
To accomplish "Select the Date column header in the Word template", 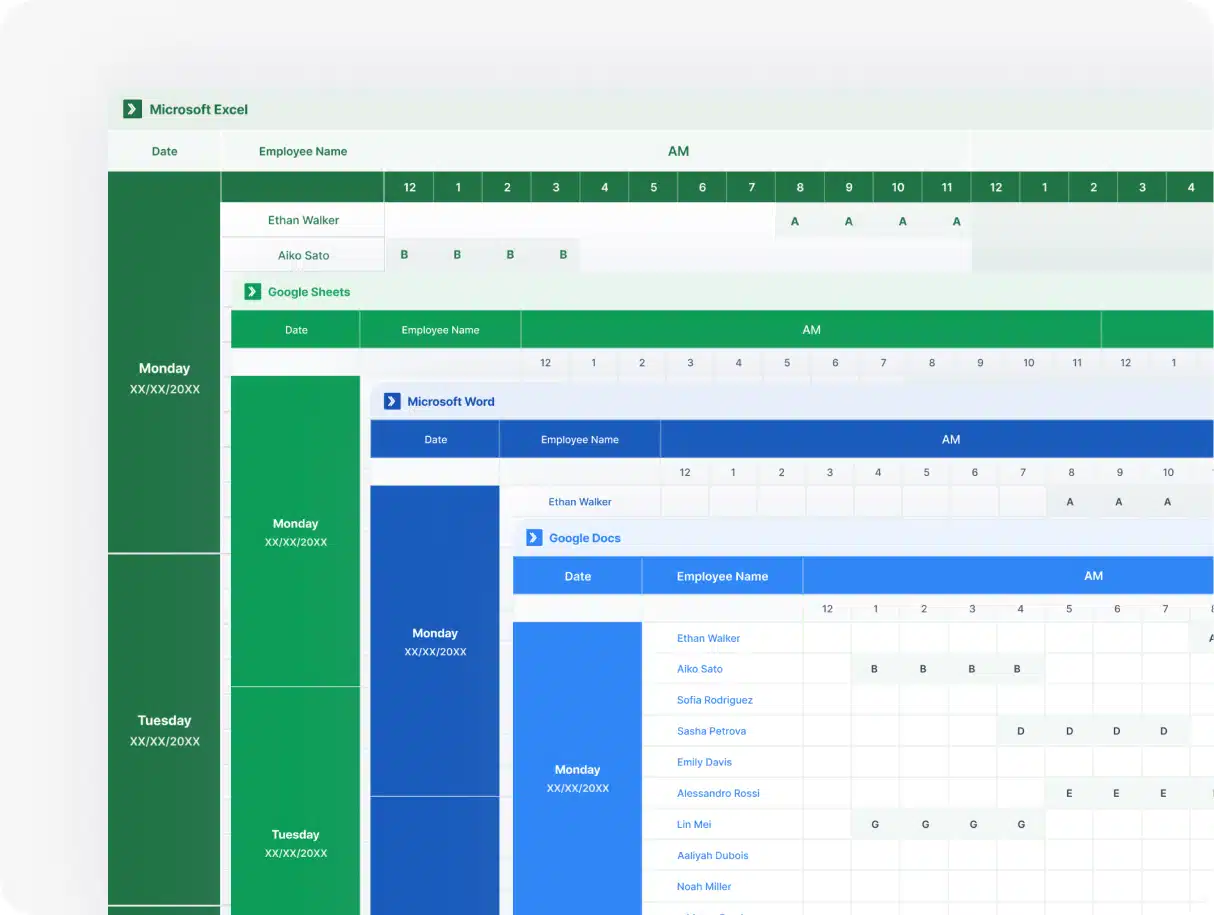I will pos(435,438).
